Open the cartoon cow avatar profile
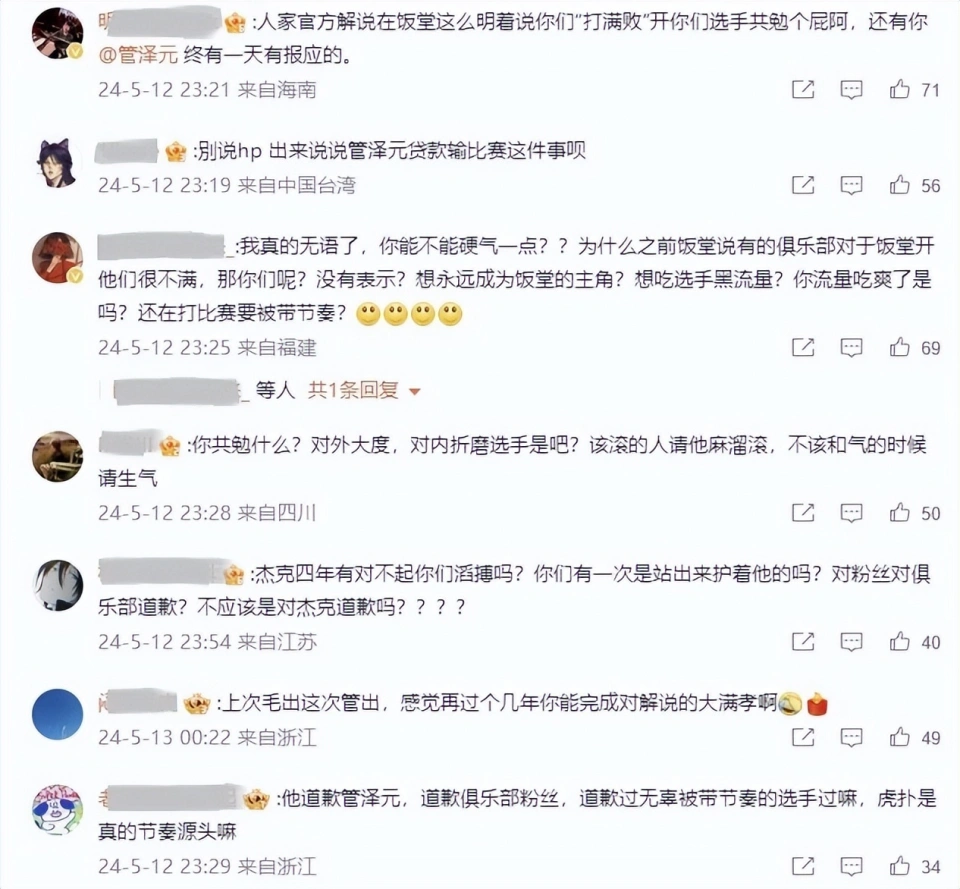The image size is (960, 889). [x=58, y=809]
